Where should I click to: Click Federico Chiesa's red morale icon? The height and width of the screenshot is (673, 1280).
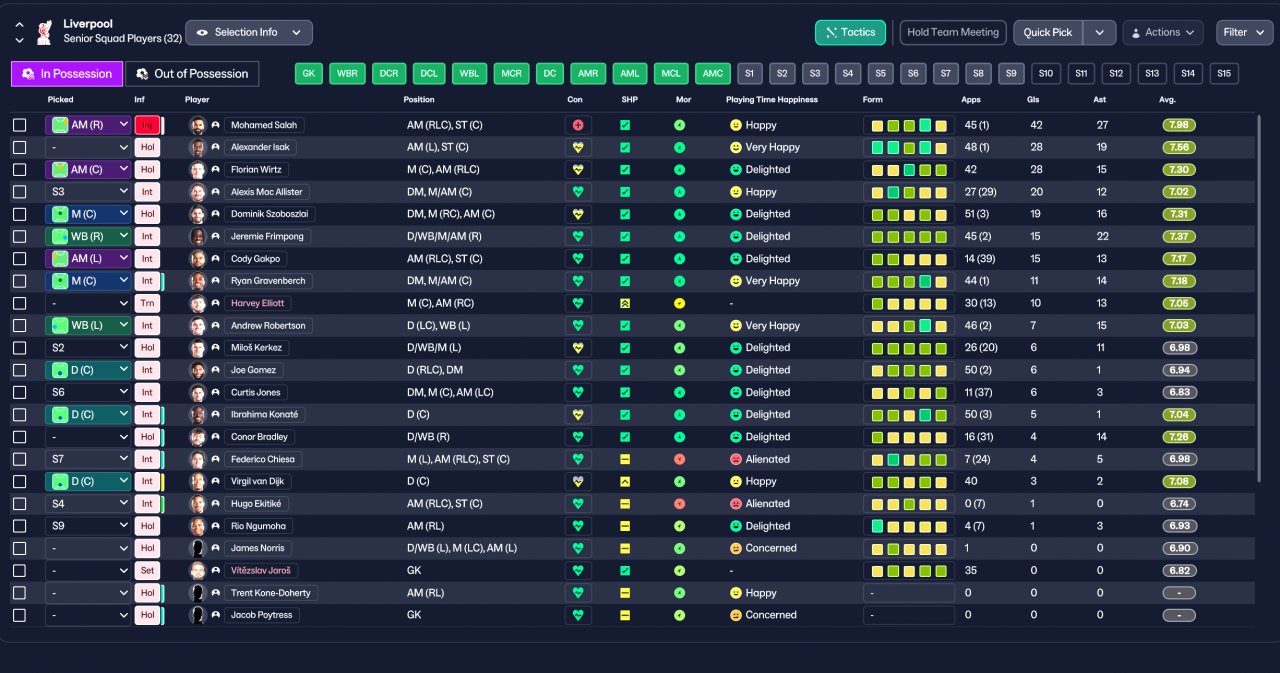pos(680,459)
